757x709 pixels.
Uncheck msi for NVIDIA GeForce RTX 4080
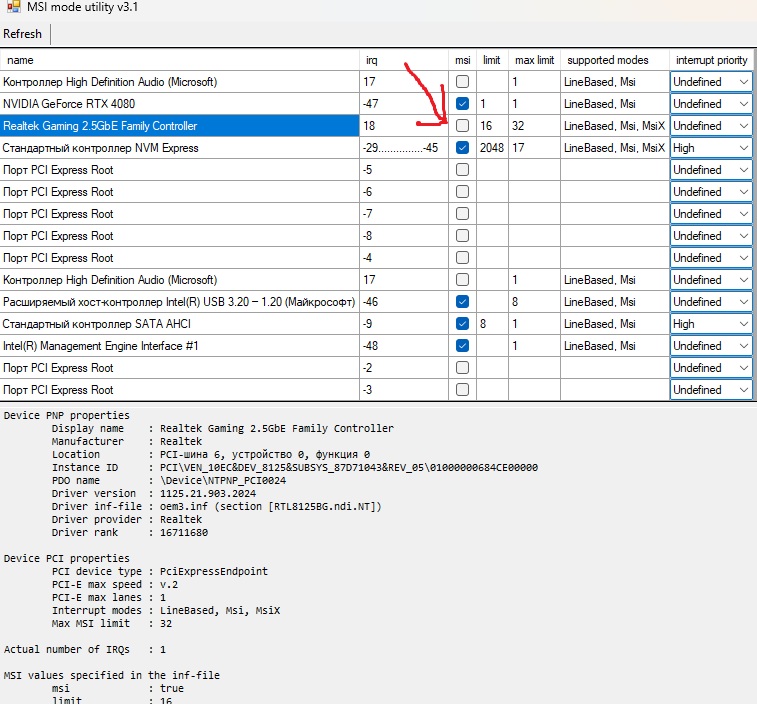pyautogui.click(x=462, y=104)
